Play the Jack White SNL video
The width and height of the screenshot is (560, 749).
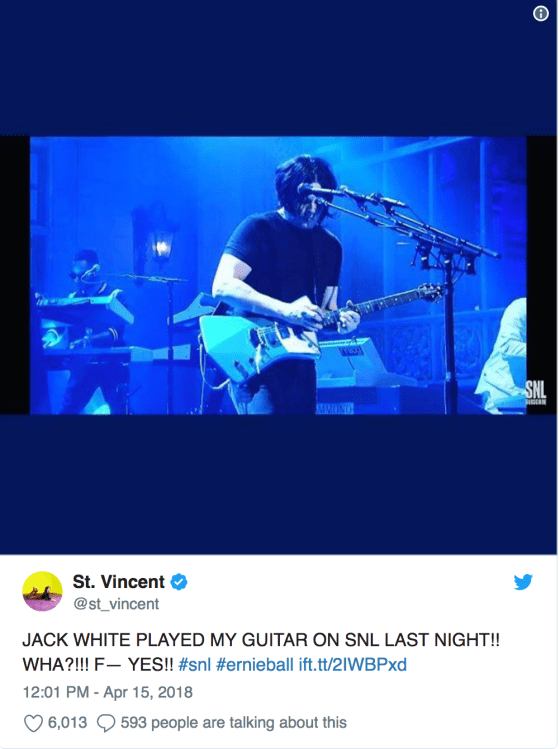pos(279,276)
